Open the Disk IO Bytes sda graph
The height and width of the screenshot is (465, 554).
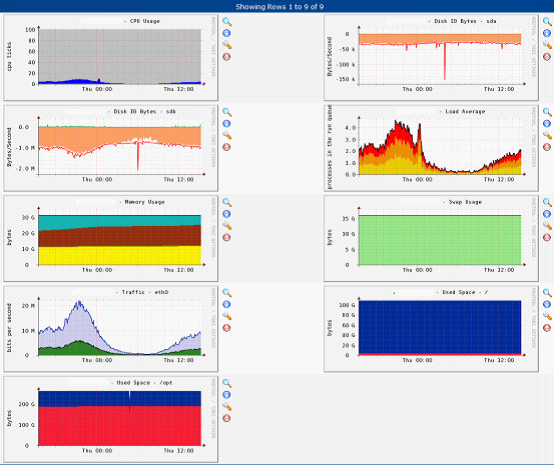[431, 57]
